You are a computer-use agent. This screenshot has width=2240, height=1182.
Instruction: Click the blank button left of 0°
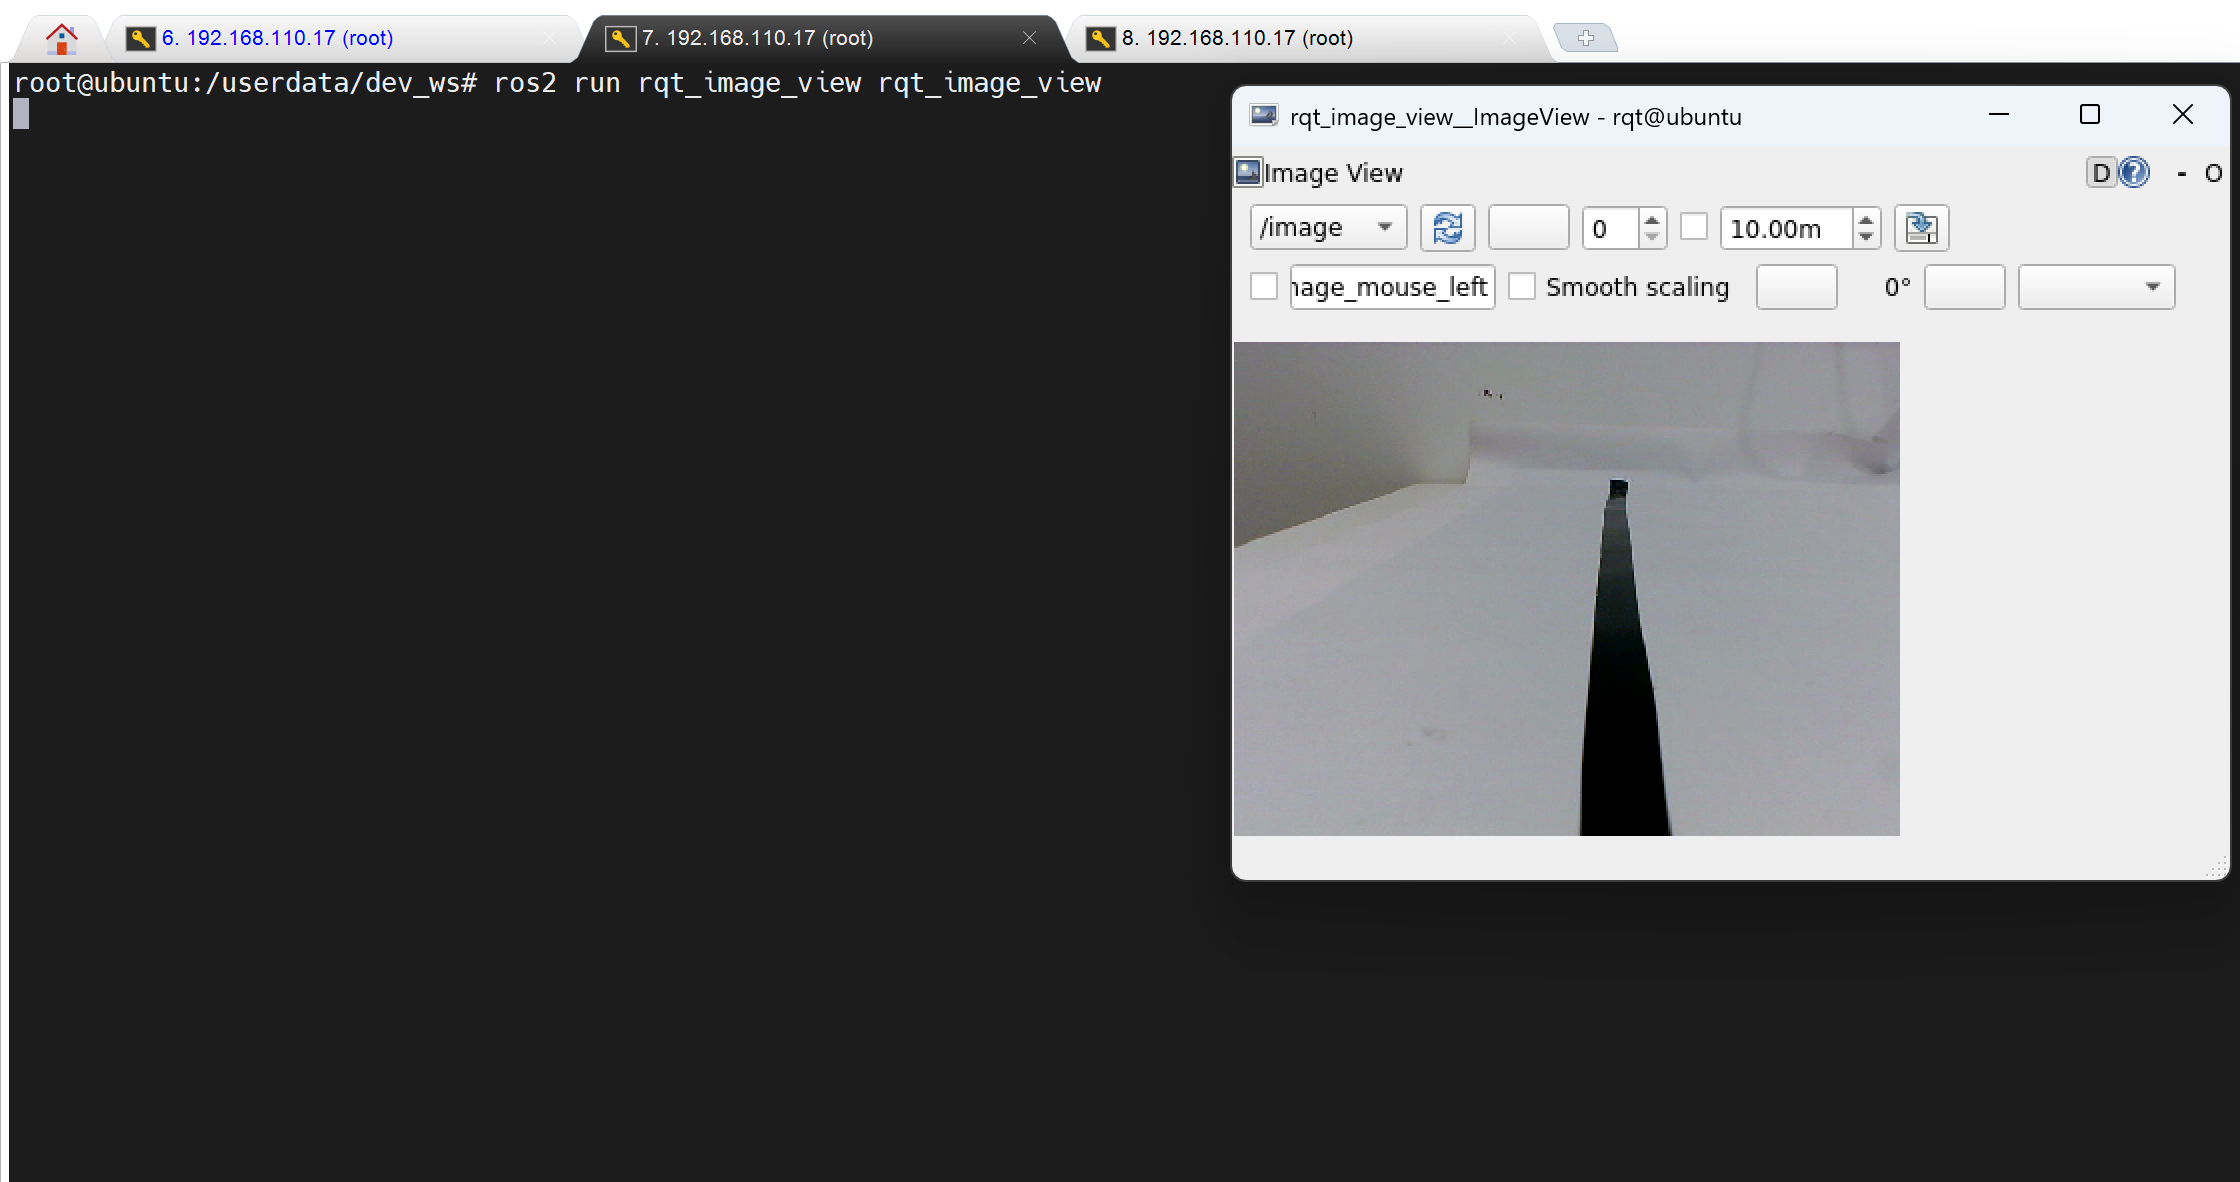[1796, 287]
